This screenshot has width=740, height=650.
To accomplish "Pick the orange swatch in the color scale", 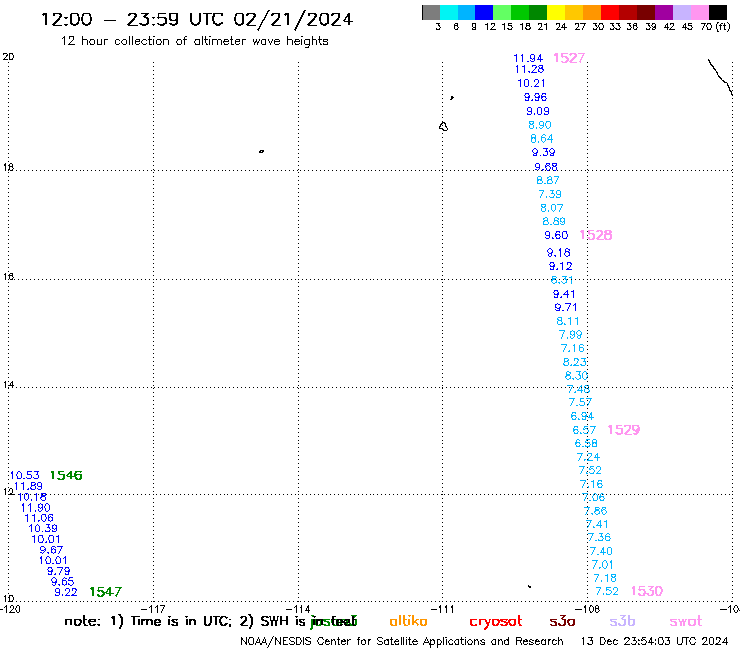I will 592,12.
